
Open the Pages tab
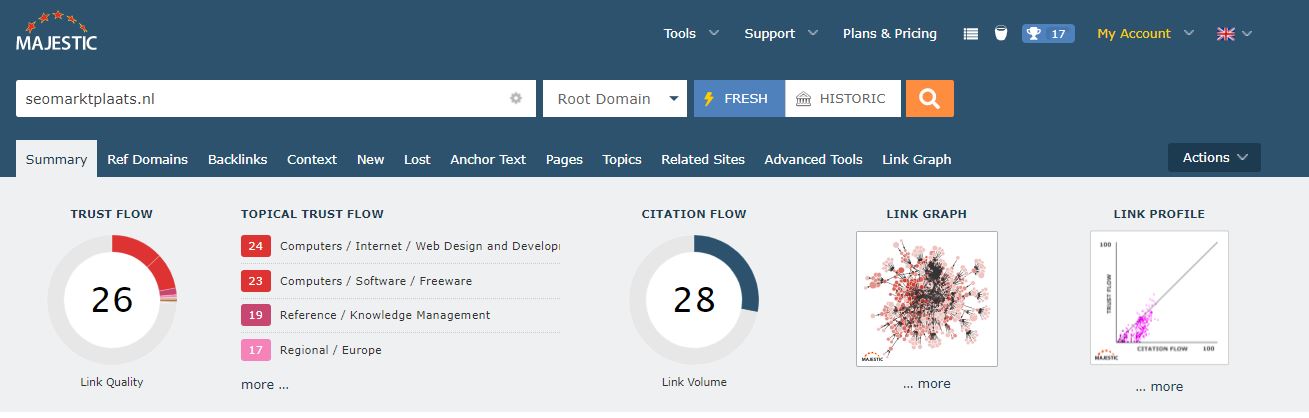tap(564, 159)
